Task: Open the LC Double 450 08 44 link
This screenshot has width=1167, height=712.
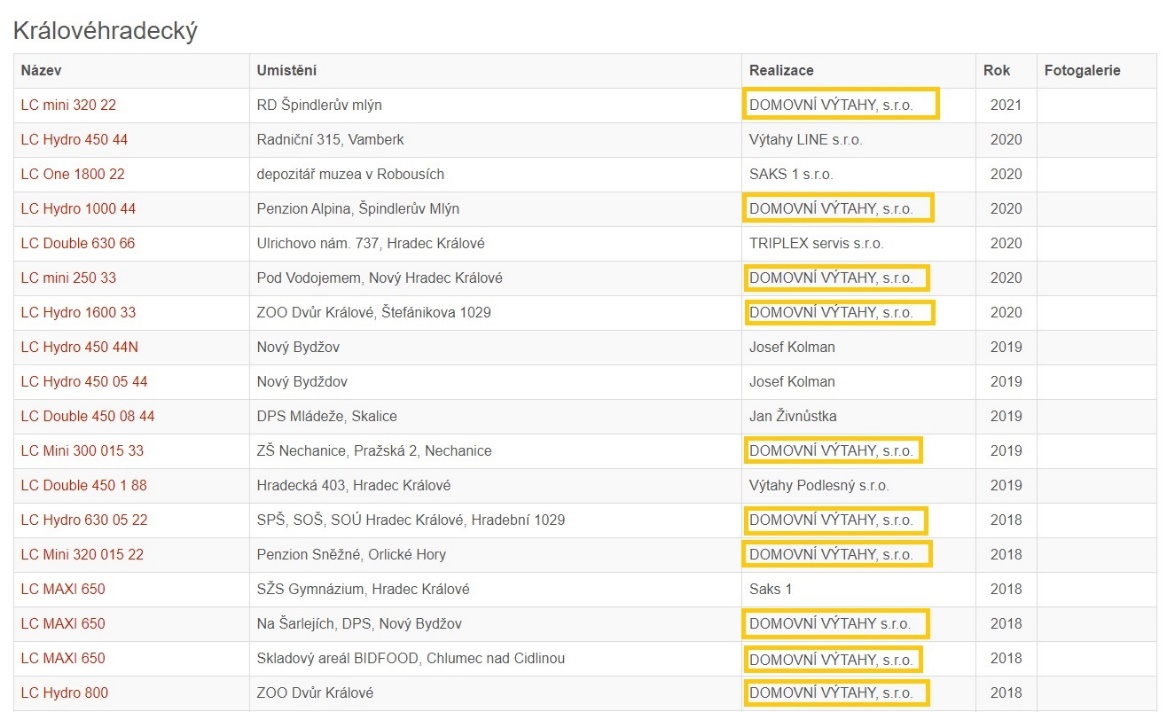Action: [88, 417]
